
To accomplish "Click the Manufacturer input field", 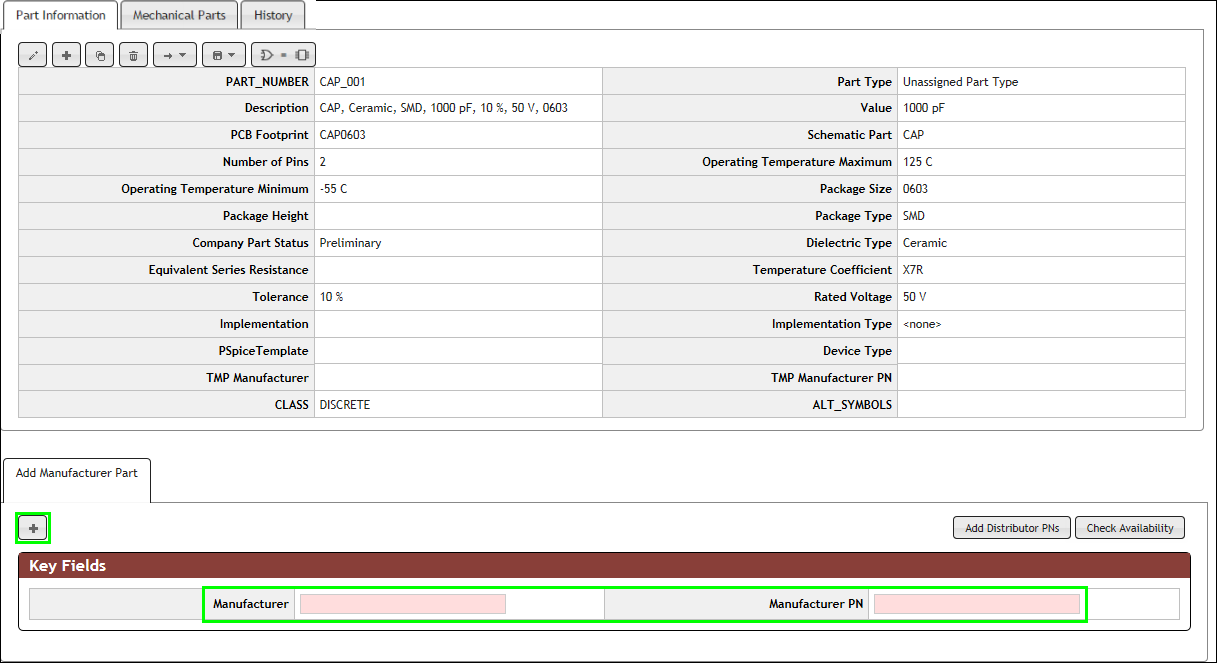I will tap(401, 603).
